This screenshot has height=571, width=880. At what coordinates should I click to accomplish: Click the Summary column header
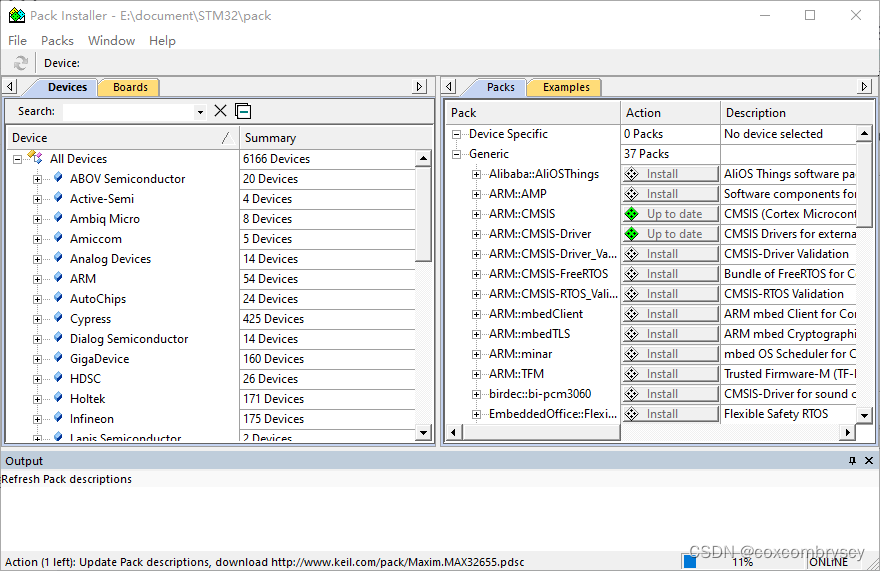coord(335,138)
